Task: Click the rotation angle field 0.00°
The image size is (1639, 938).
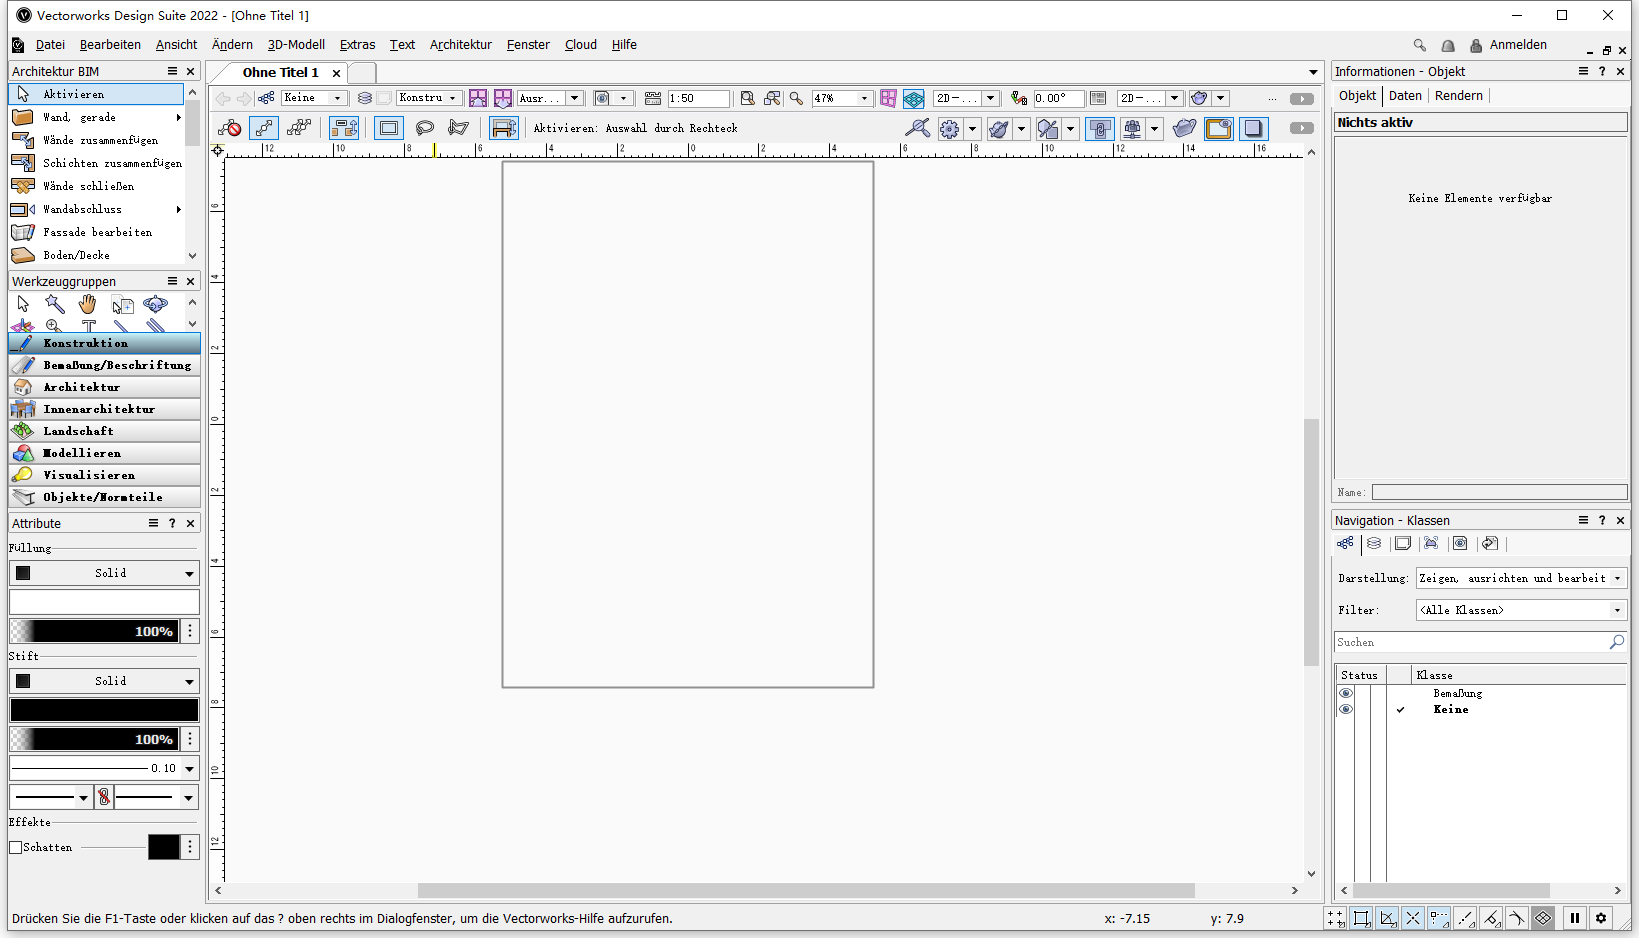Action: pos(1058,98)
